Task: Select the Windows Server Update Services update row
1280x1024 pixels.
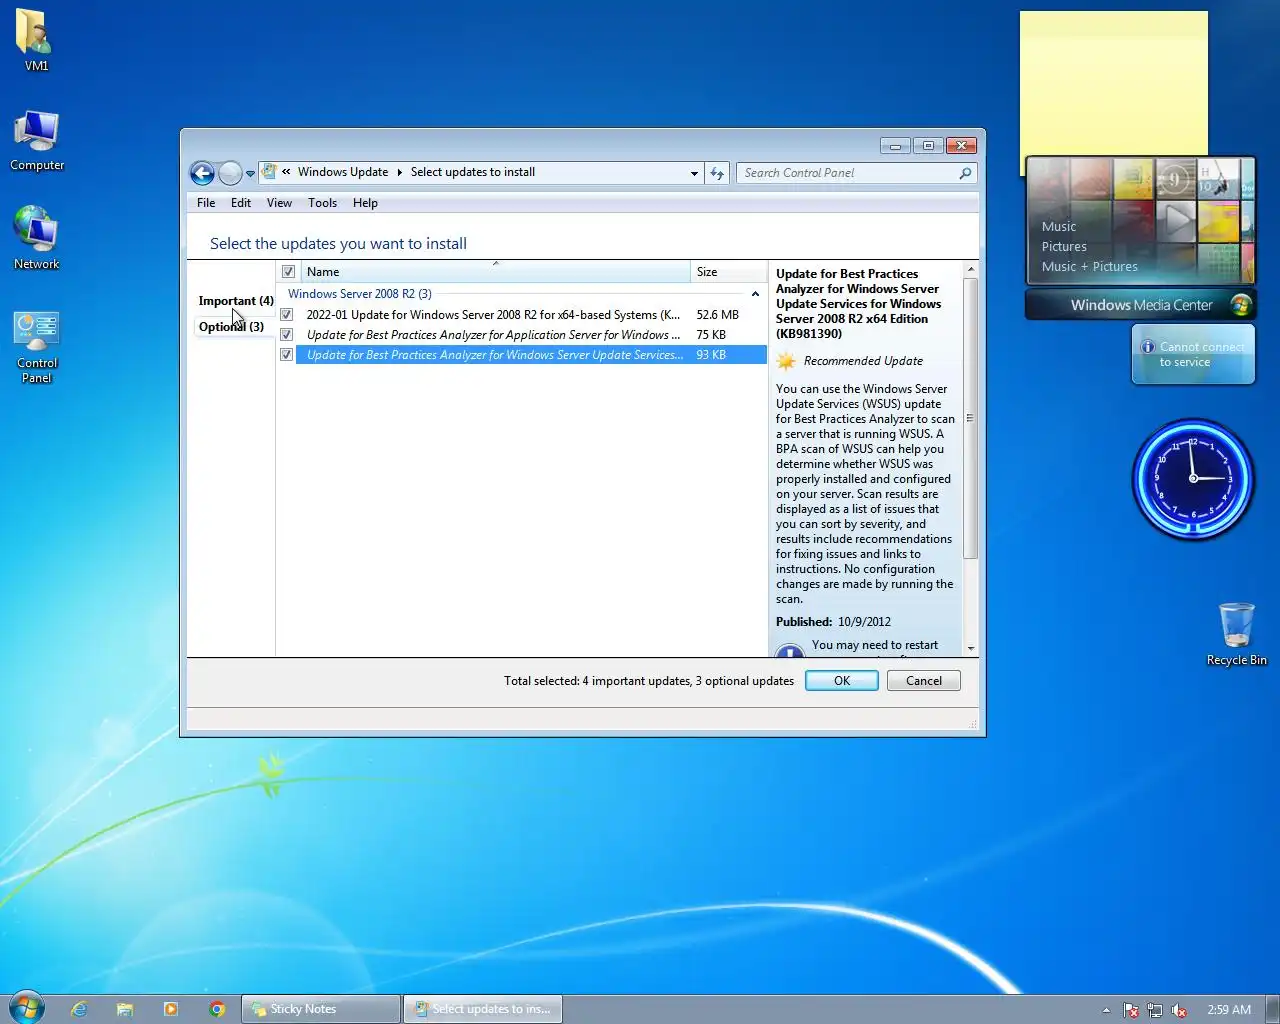Action: point(522,355)
